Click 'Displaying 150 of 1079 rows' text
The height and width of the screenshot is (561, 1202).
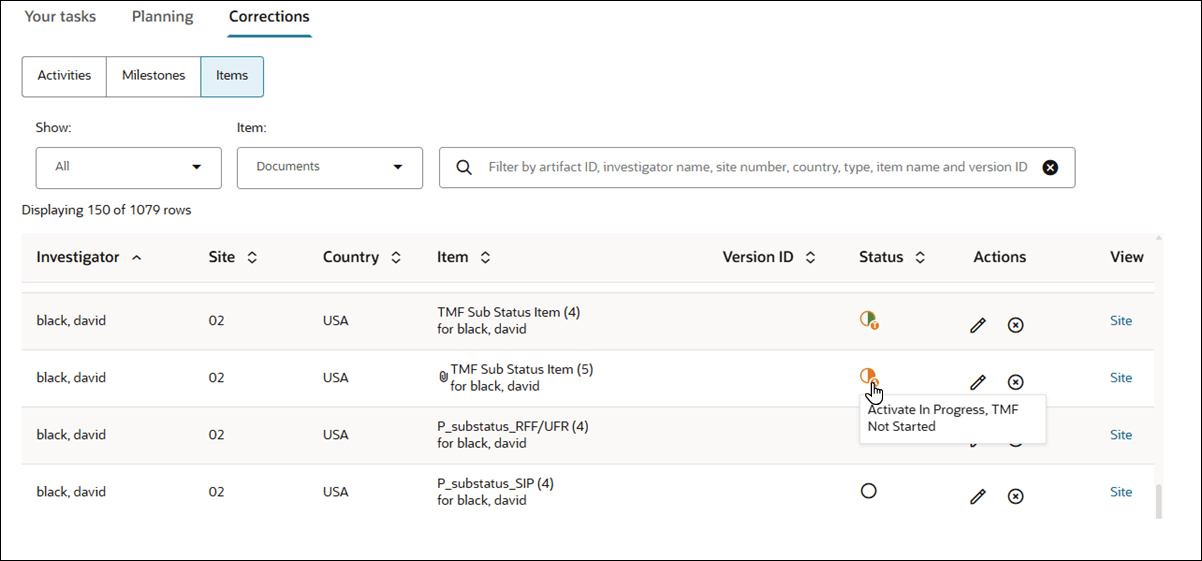(106, 210)
